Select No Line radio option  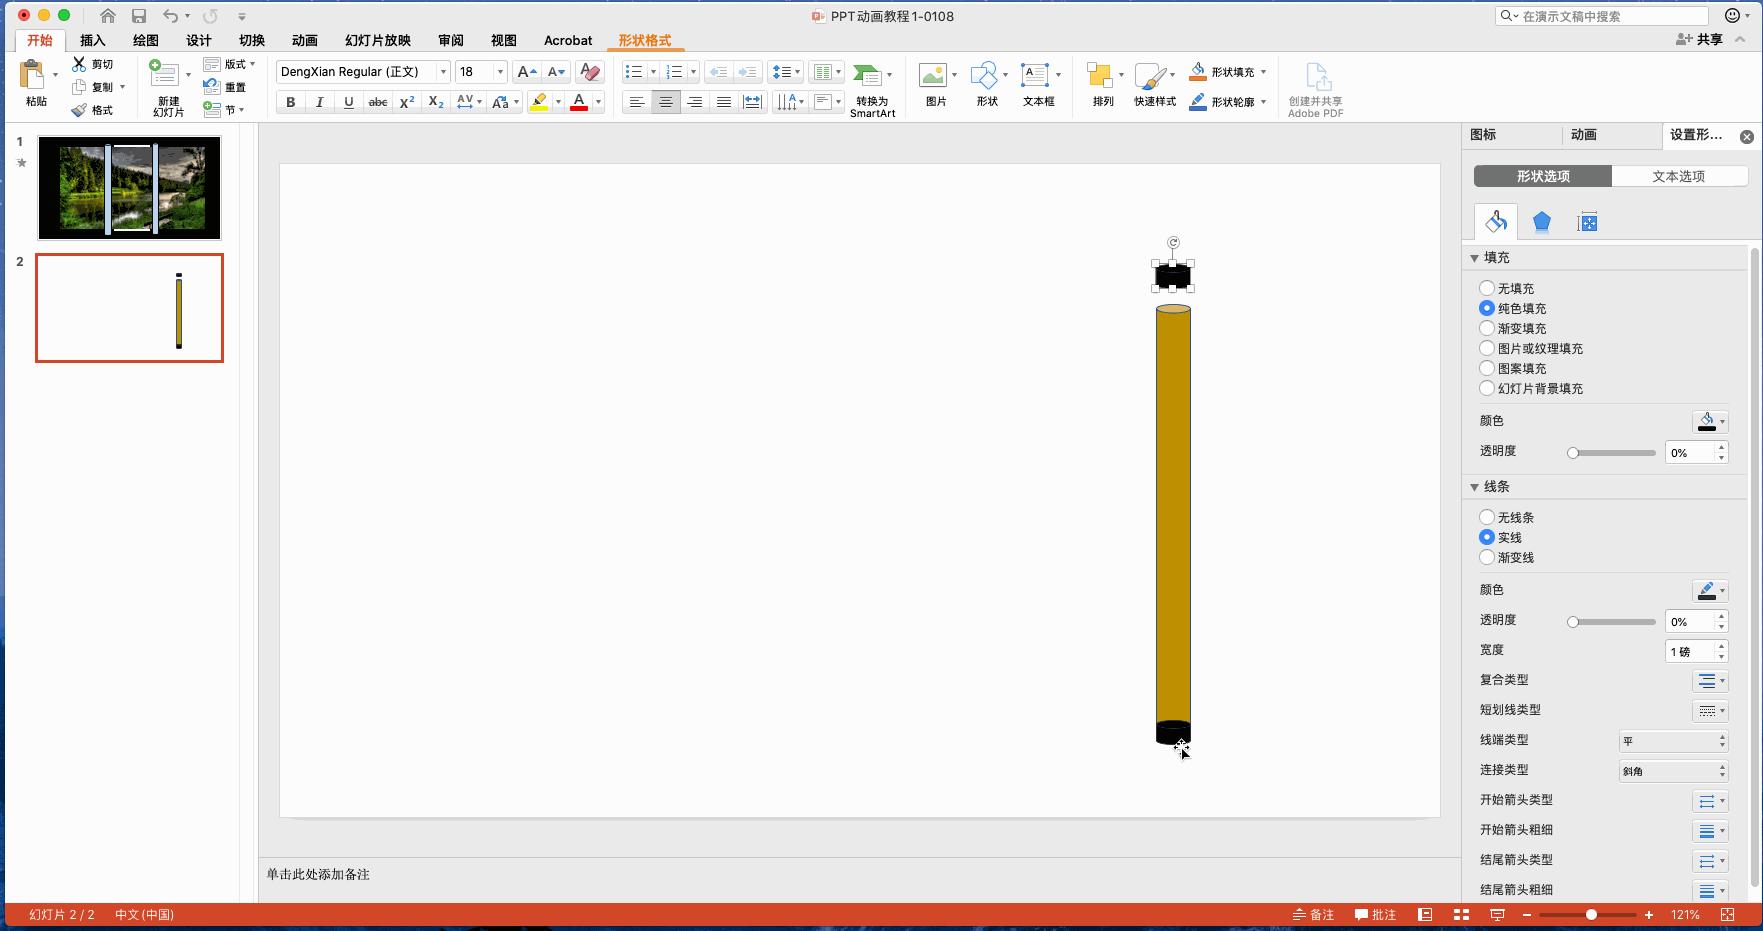tap(1487, 517)
